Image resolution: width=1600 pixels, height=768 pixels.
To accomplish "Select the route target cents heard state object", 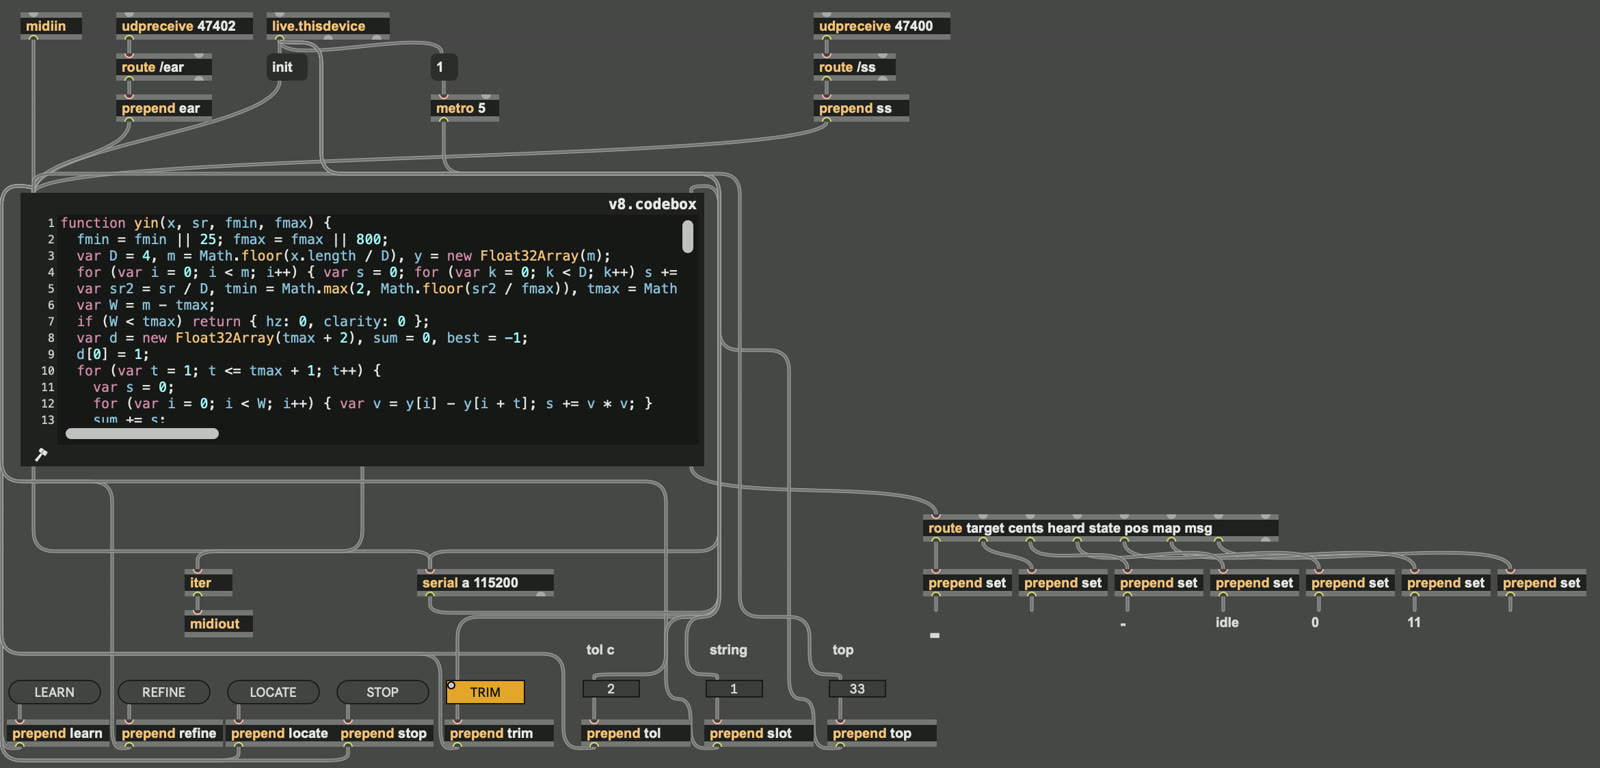I will point(1101,528).
